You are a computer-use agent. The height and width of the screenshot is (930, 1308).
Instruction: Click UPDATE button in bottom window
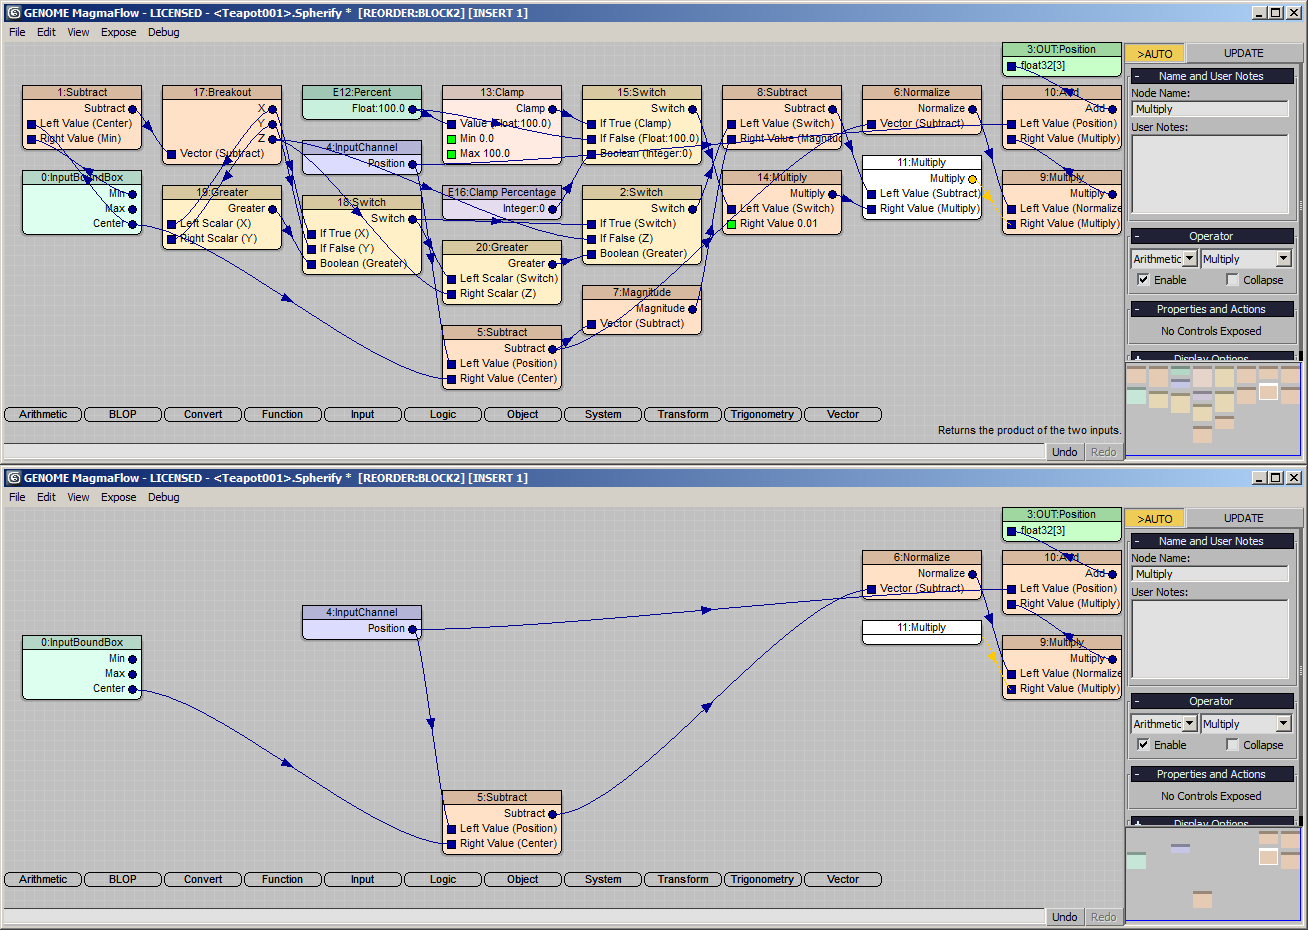(x=1244, y=519)
